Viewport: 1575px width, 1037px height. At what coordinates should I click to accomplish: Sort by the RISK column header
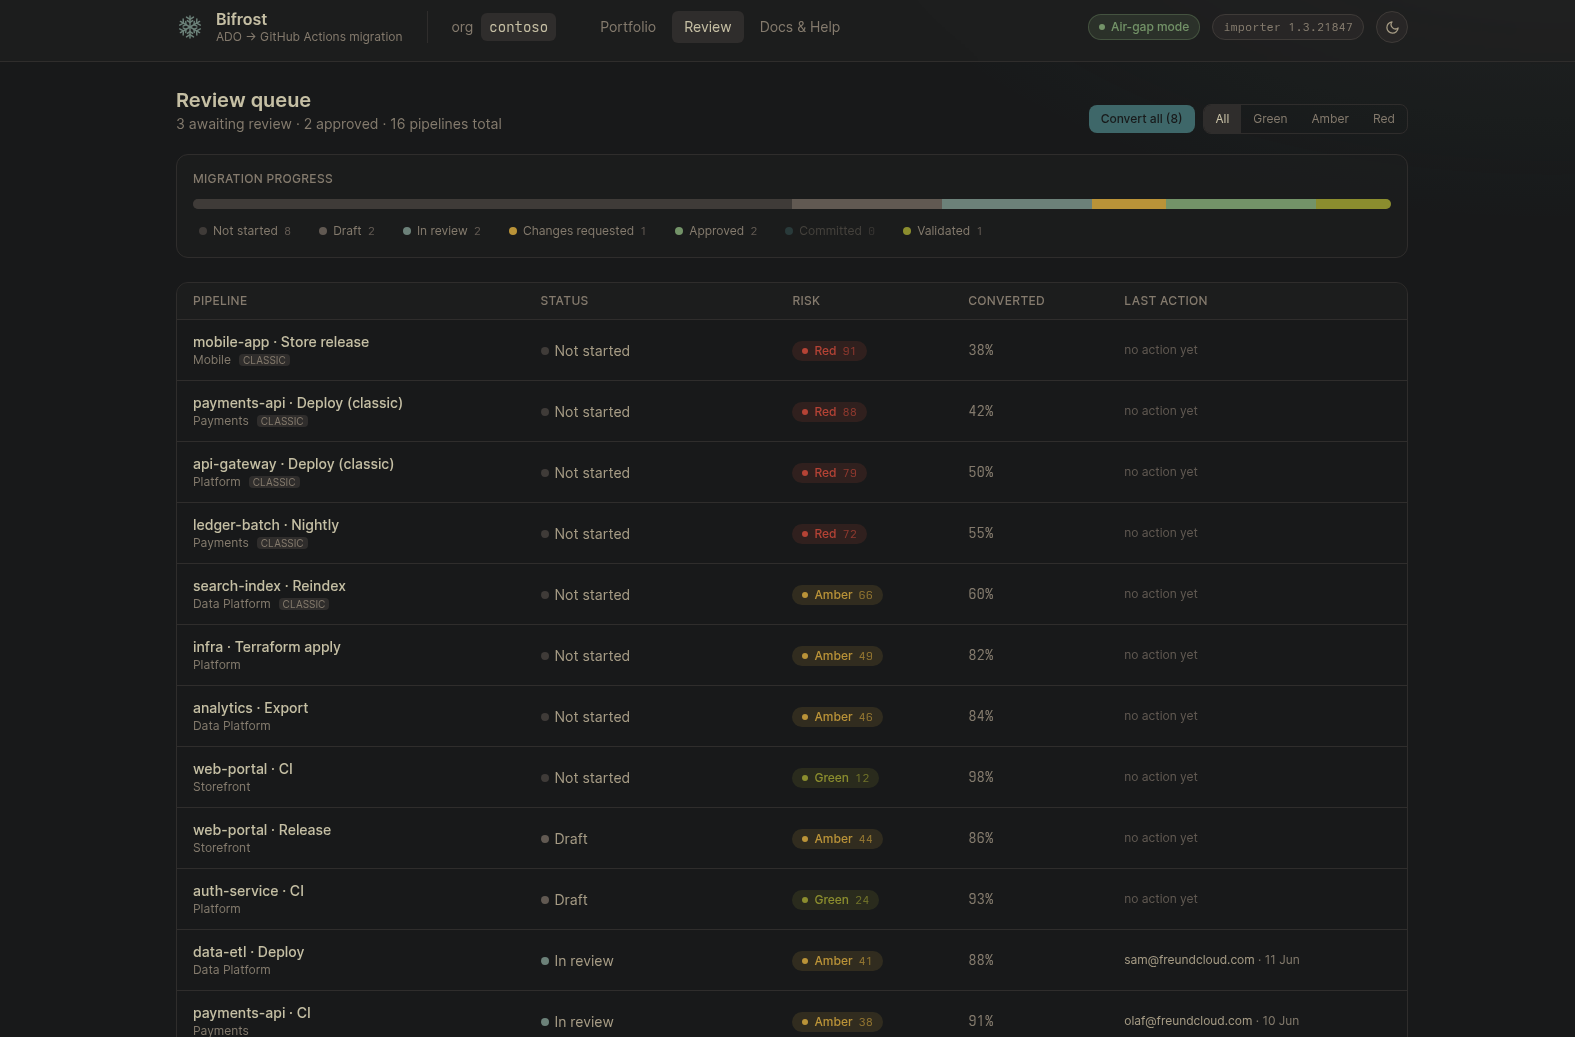[806, 301]
